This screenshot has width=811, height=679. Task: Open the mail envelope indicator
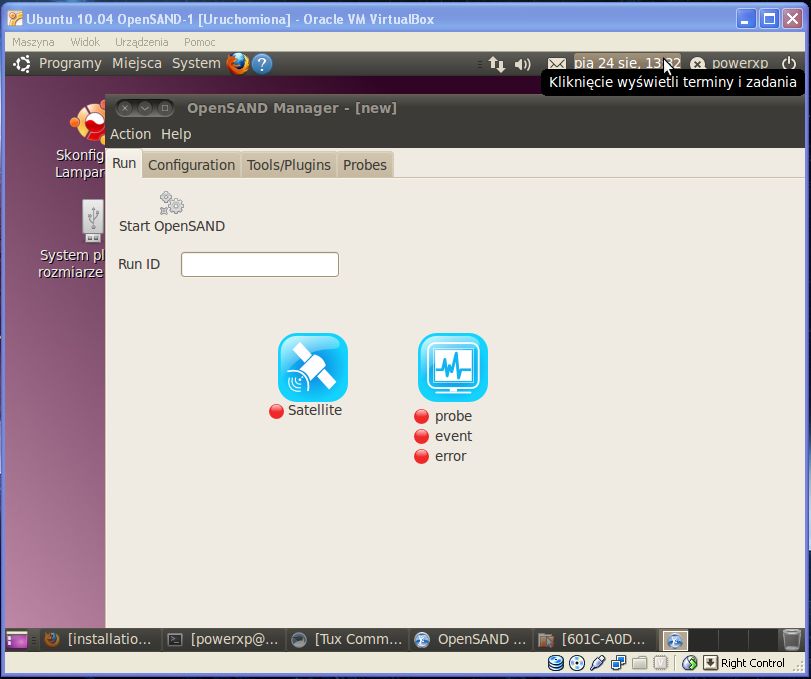[557, 64]
